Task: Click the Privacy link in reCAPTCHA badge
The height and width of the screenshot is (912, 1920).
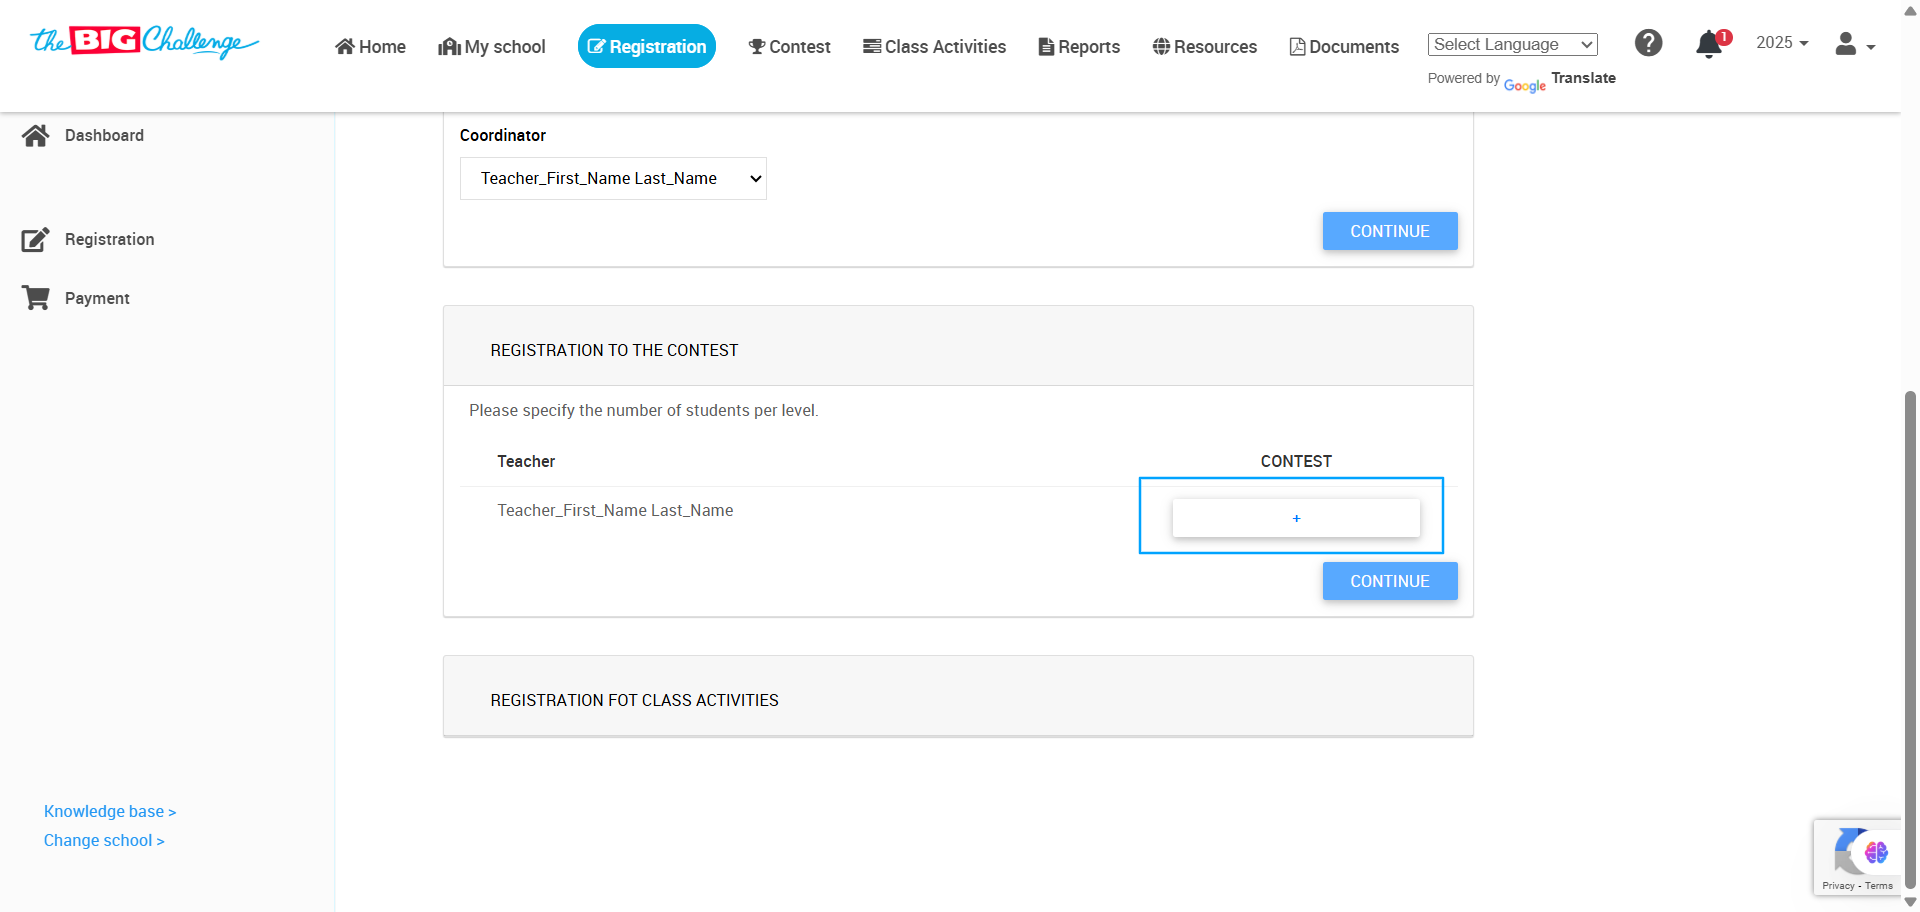Action: click(x=1838, y=886)
